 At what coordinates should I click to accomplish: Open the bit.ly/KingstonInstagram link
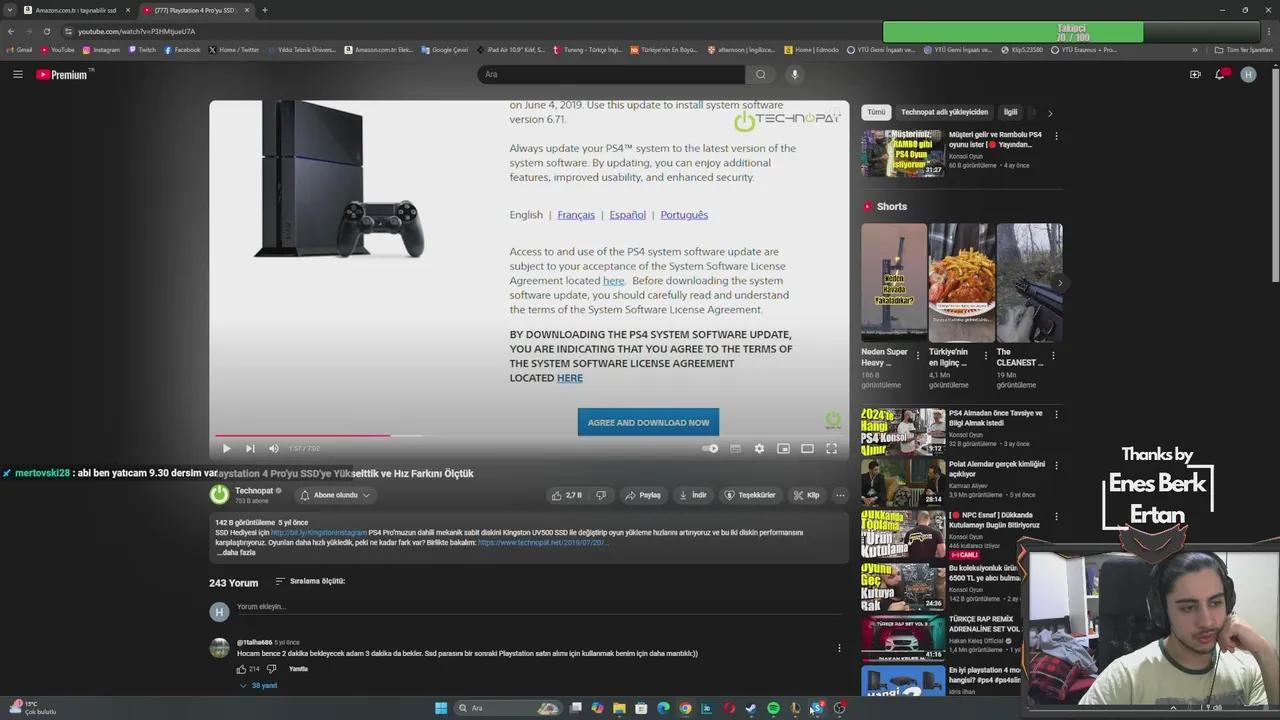(318, 532)
